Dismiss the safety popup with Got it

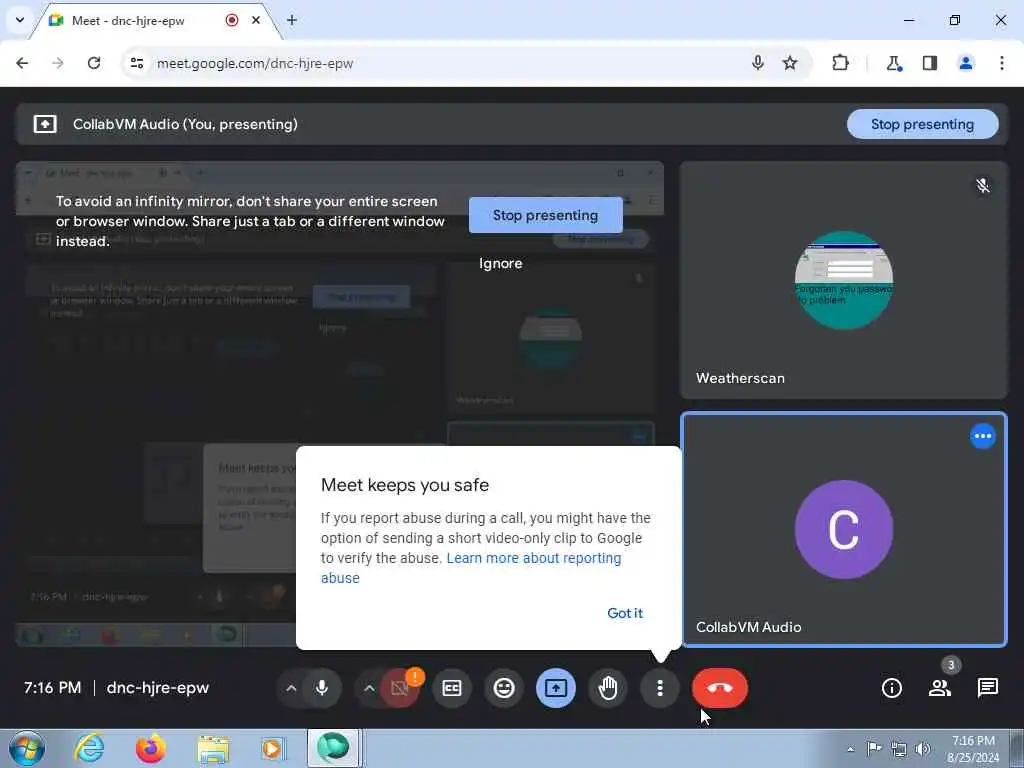[625, 613]
